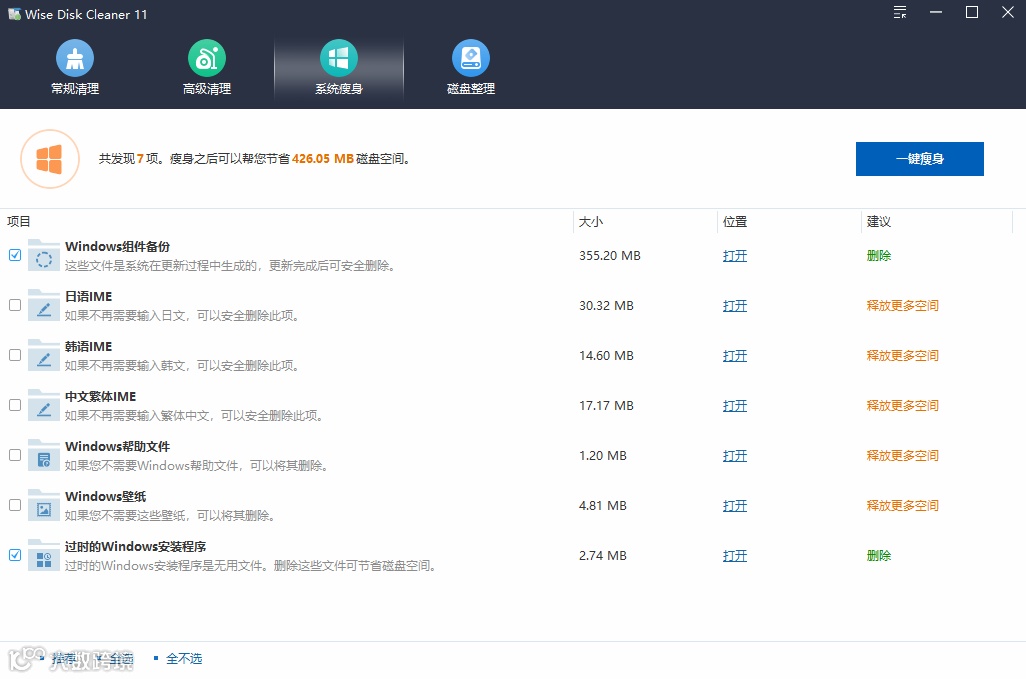This screenshot has width=1026, height=679.
Task: Open the 高级清理 icon
Action: coord(207,58)
